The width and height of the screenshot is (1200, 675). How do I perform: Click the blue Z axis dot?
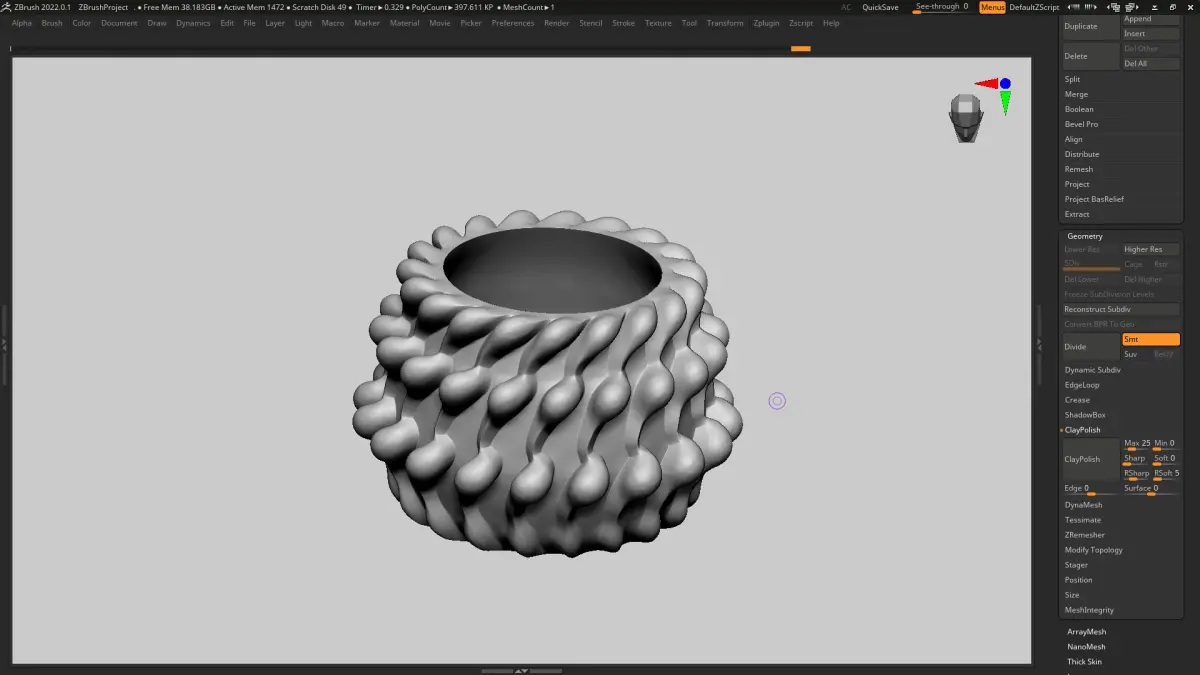click(1005, 84)
